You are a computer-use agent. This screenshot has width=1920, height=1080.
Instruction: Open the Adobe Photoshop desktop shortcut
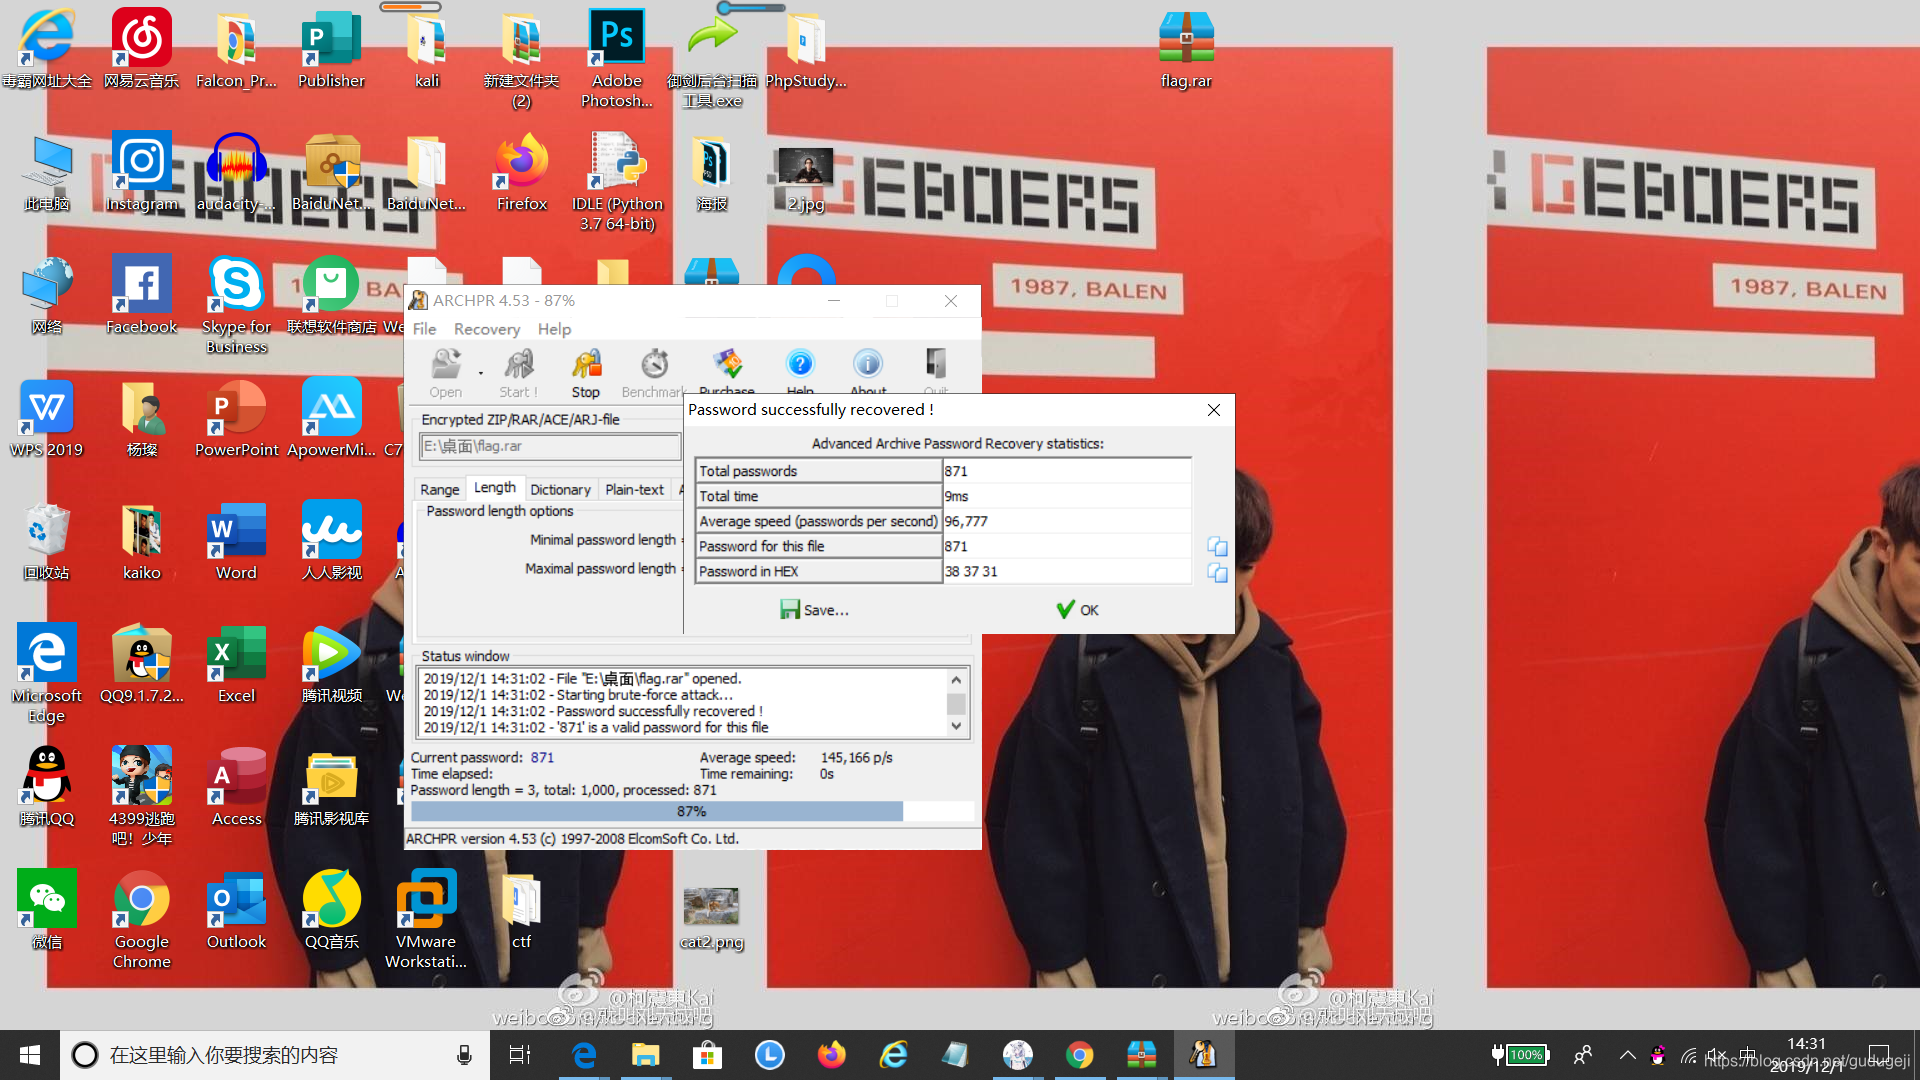617,58
